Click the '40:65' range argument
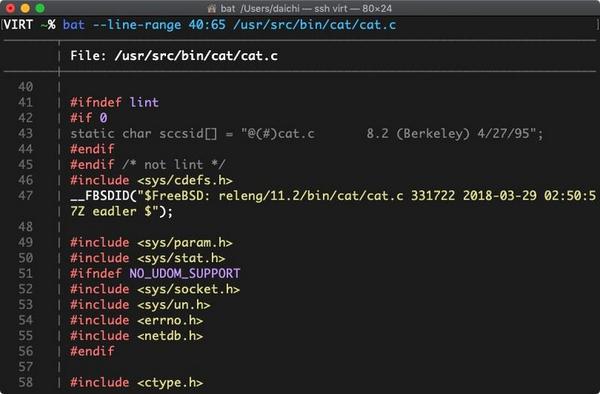The height and width of the screenshot is (394, 600). pos(207,25)
